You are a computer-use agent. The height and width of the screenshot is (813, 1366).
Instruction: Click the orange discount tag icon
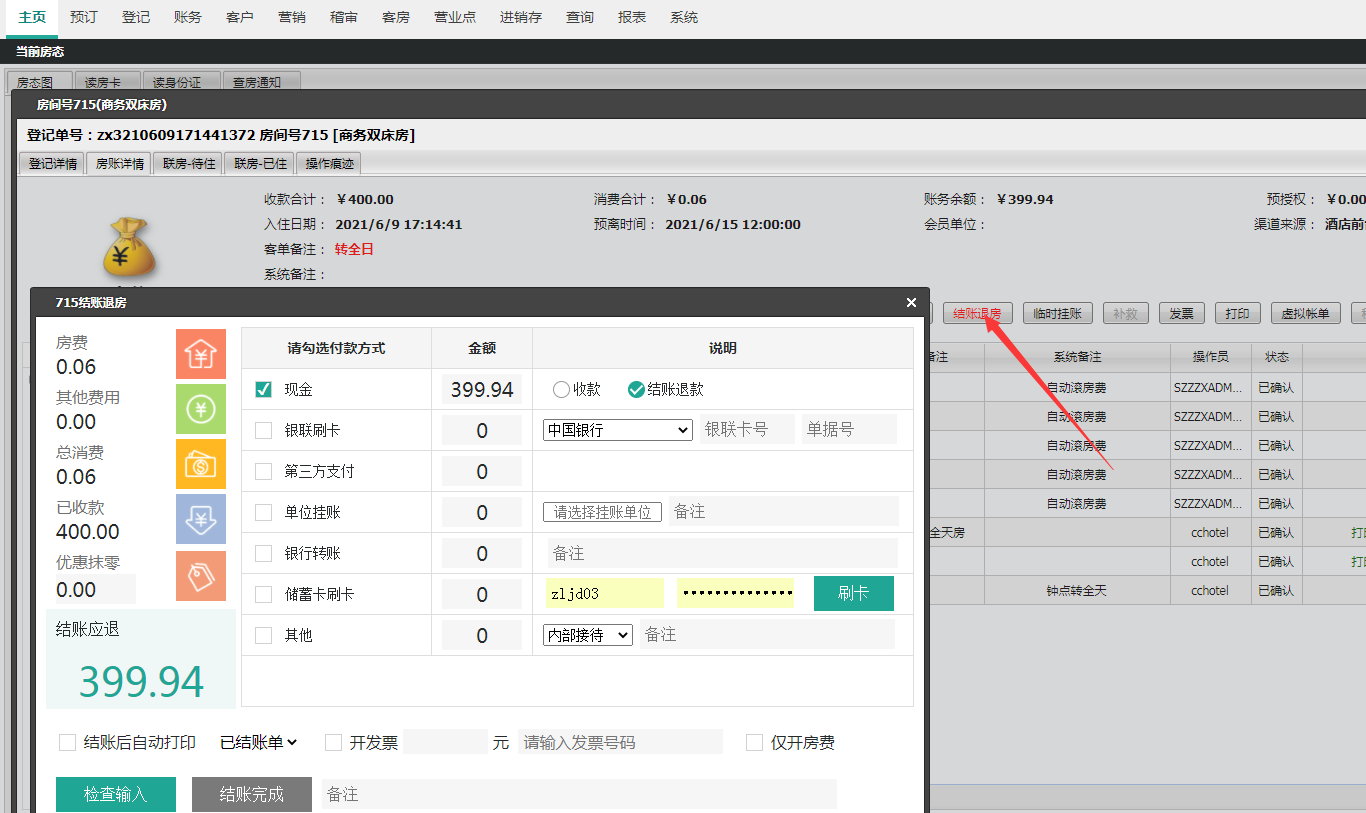coord(201,575)
